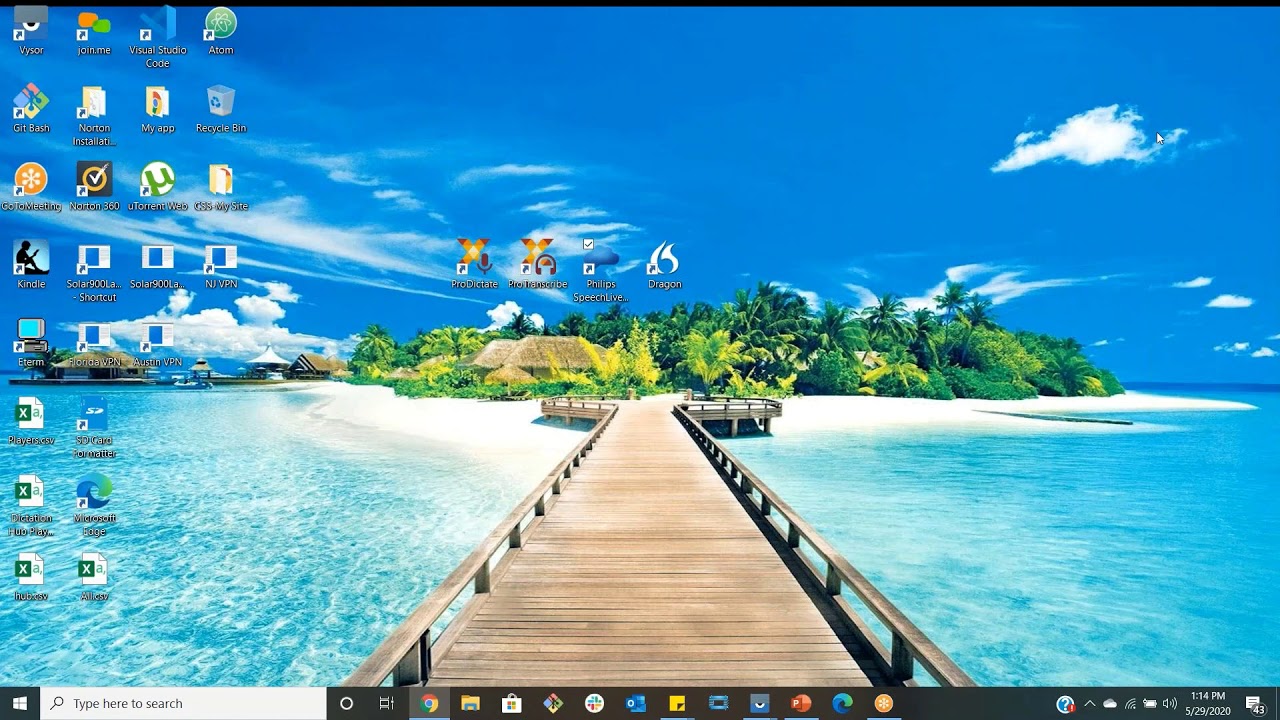Open the Vysor desktop shortcut
Viewport: 1280px width, 720px height.
(x=31, y=32)
